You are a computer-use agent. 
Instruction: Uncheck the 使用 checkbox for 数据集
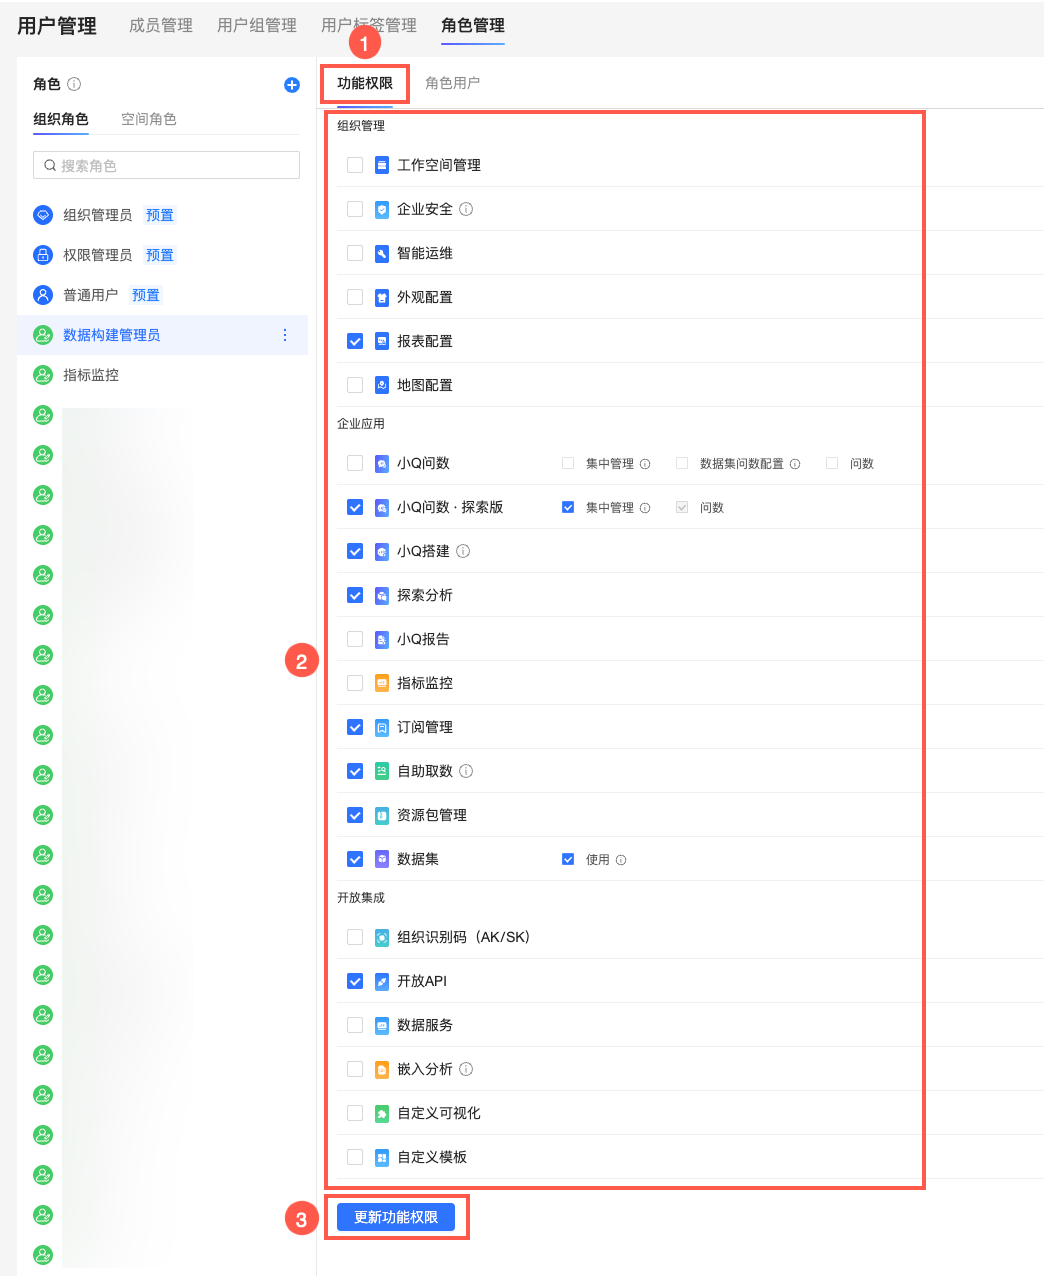[568, 859]
